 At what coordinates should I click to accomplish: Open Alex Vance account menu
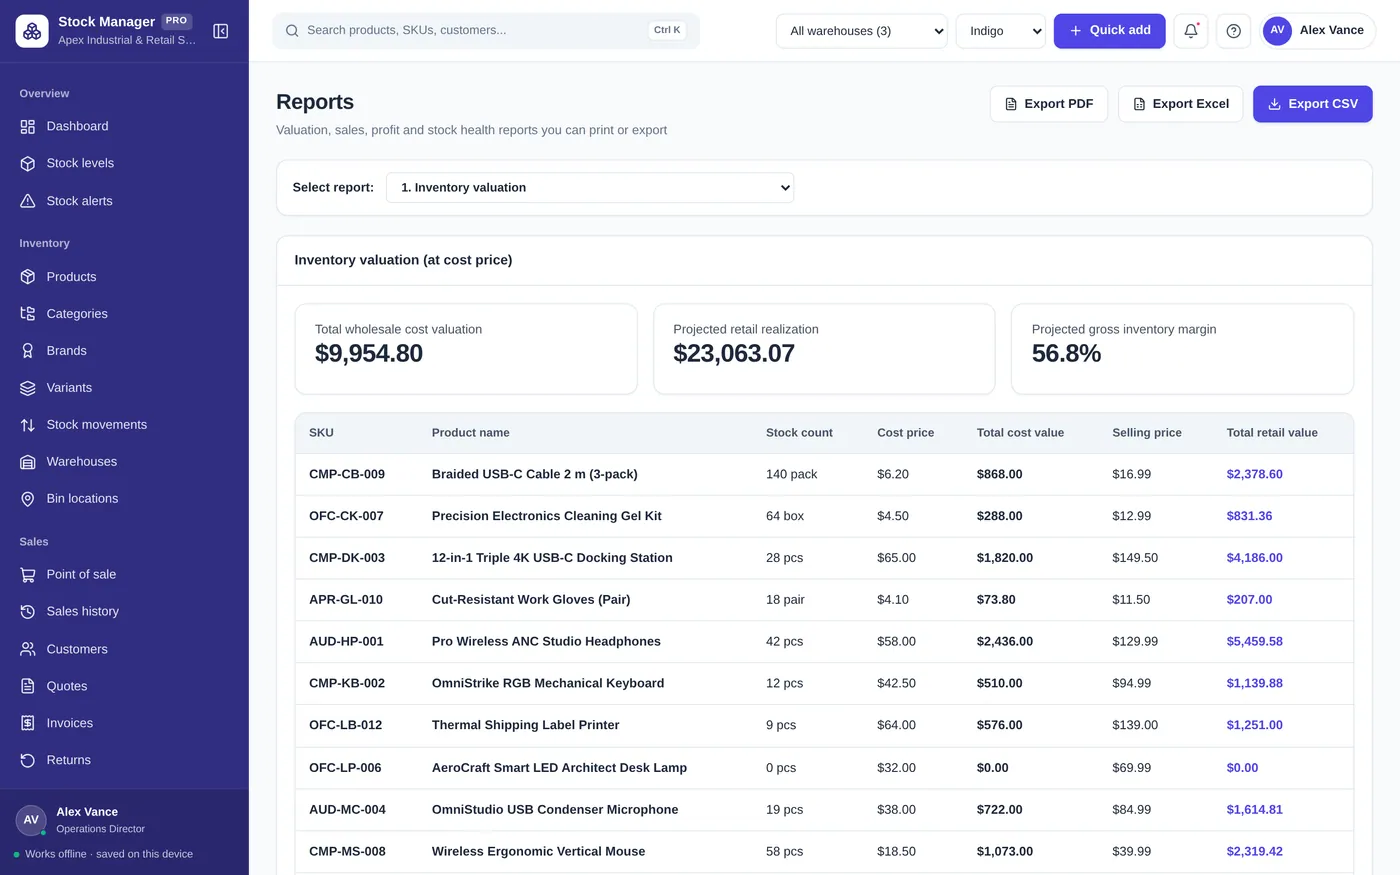click(x=1319, y=31)
